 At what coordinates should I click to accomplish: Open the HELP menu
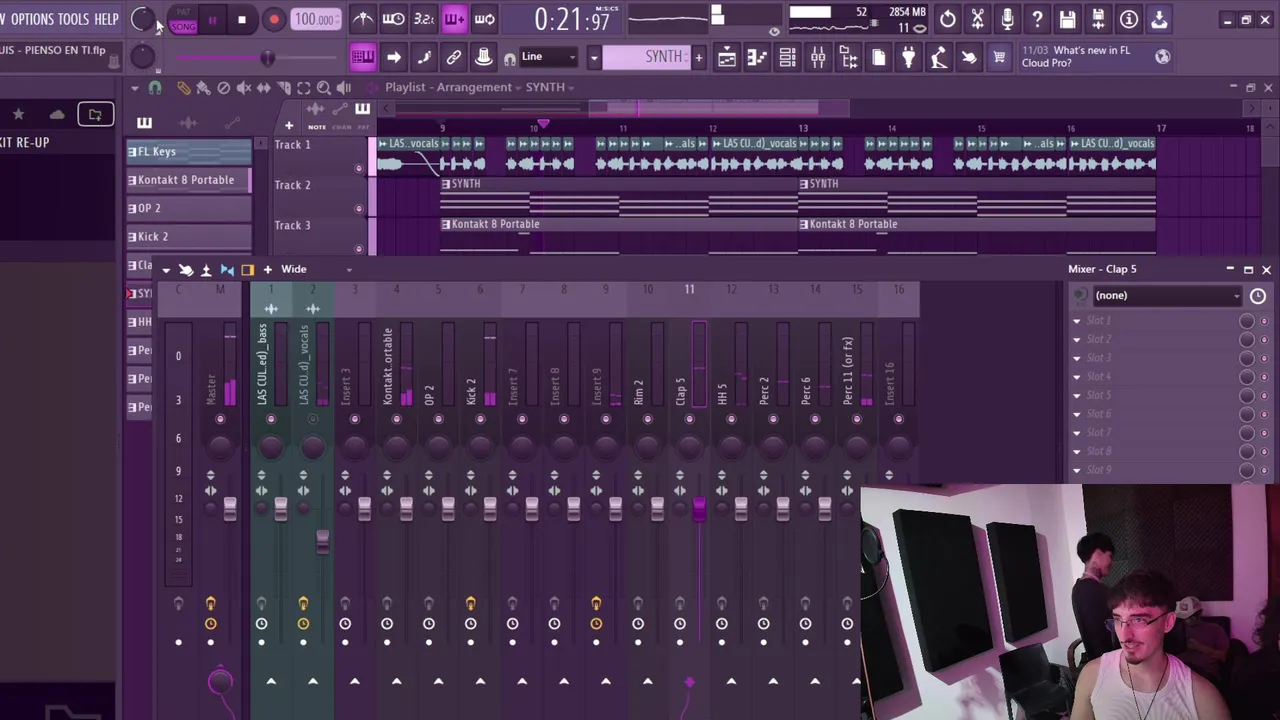[x=106, y=19]
